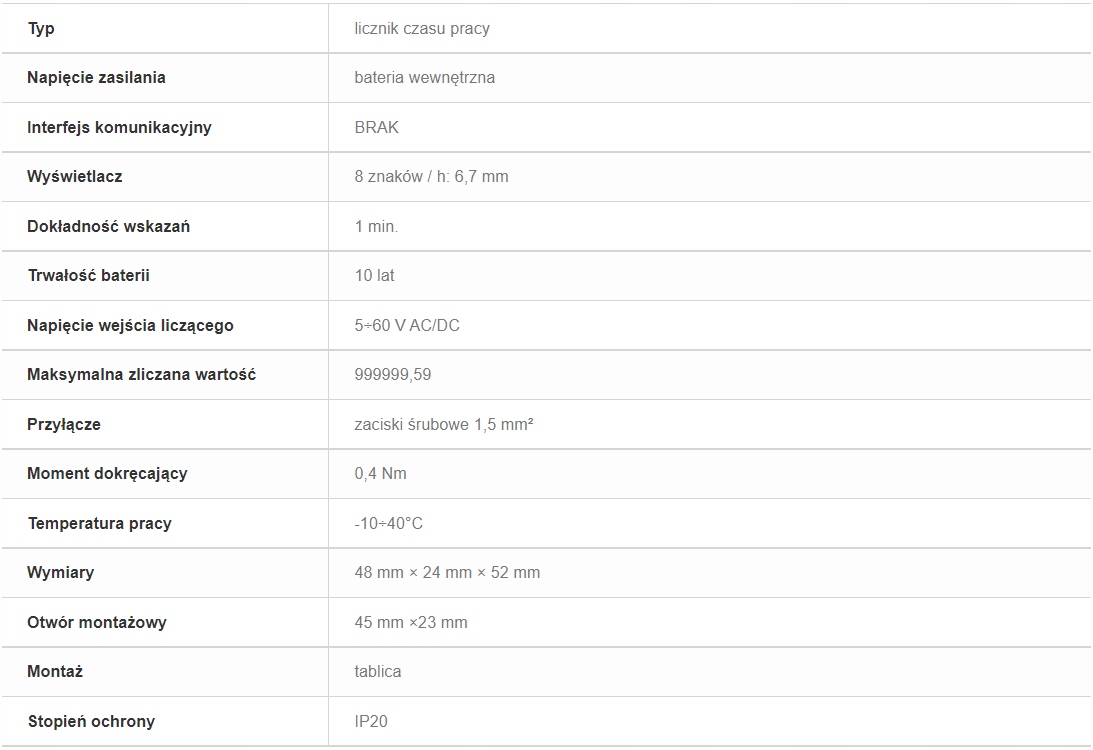Click "zaciski śrubowe 1,5 mm²" text

(x=443, y=424)
